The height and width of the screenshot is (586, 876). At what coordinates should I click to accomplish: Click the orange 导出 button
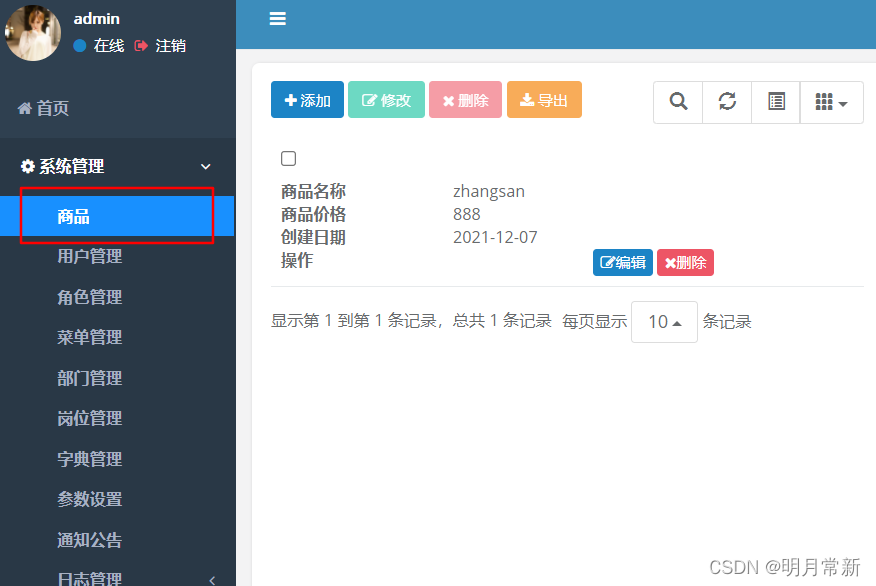(x=544, y=100)
